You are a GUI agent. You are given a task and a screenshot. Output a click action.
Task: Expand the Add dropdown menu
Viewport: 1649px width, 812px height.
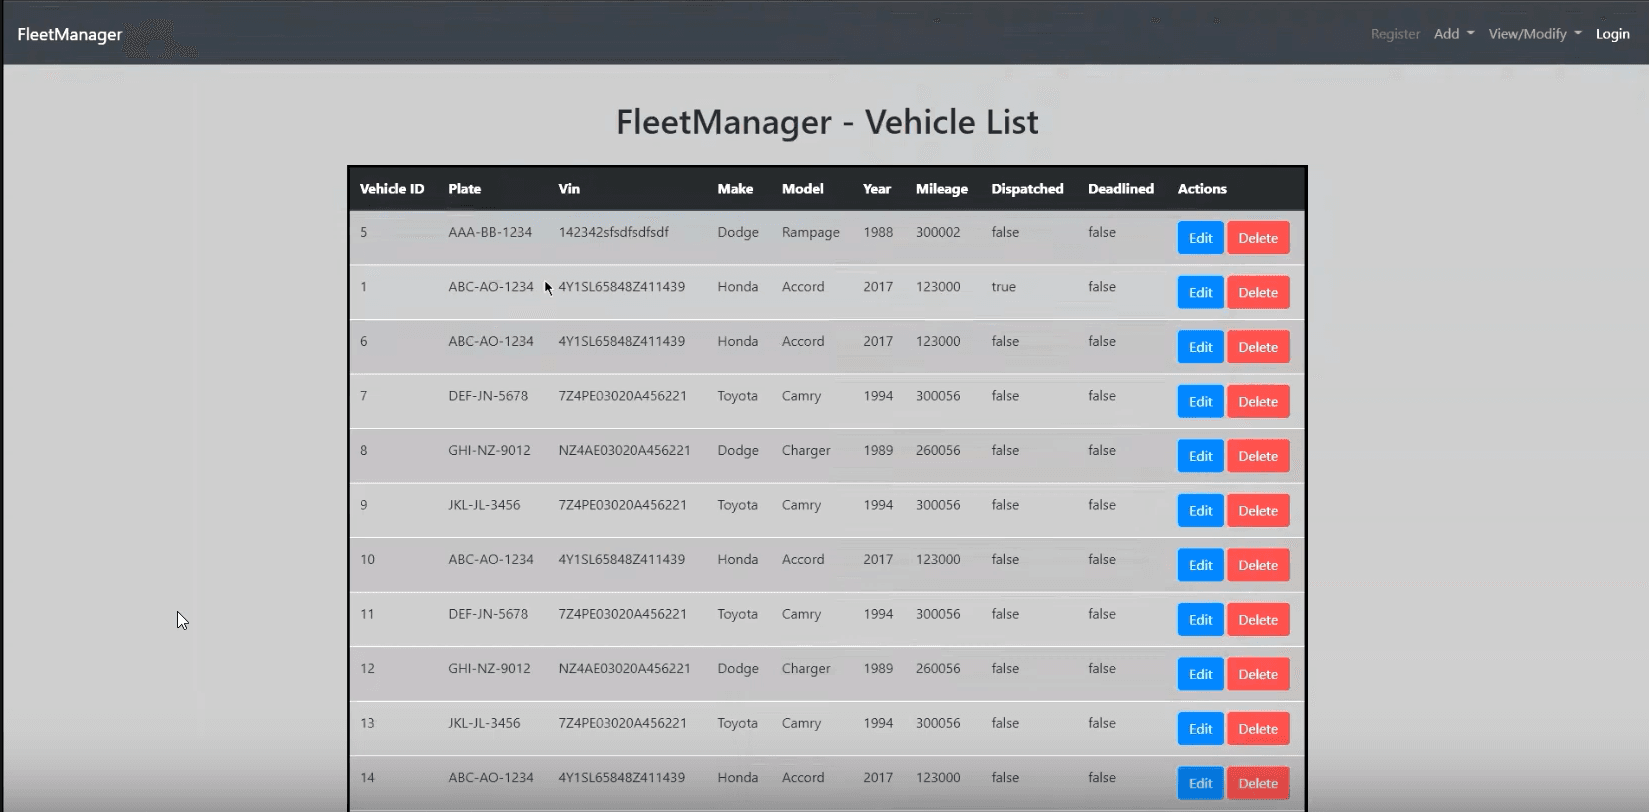tap(1454, 34)
